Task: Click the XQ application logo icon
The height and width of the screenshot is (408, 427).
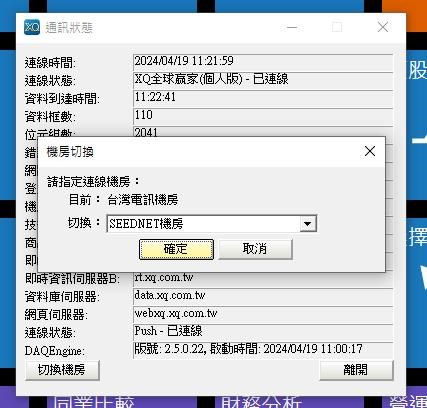Action: click(x=32, y=27)
